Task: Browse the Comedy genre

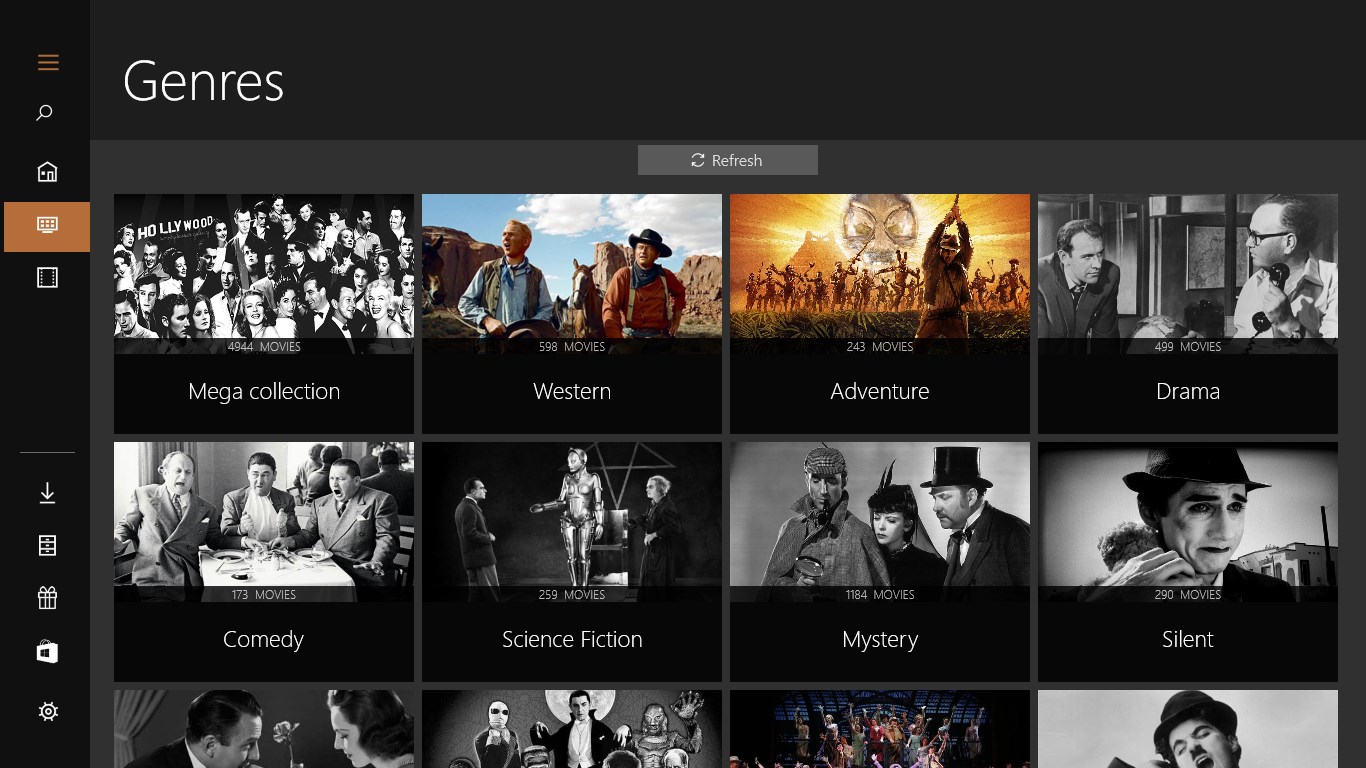Action: (263, 561)
